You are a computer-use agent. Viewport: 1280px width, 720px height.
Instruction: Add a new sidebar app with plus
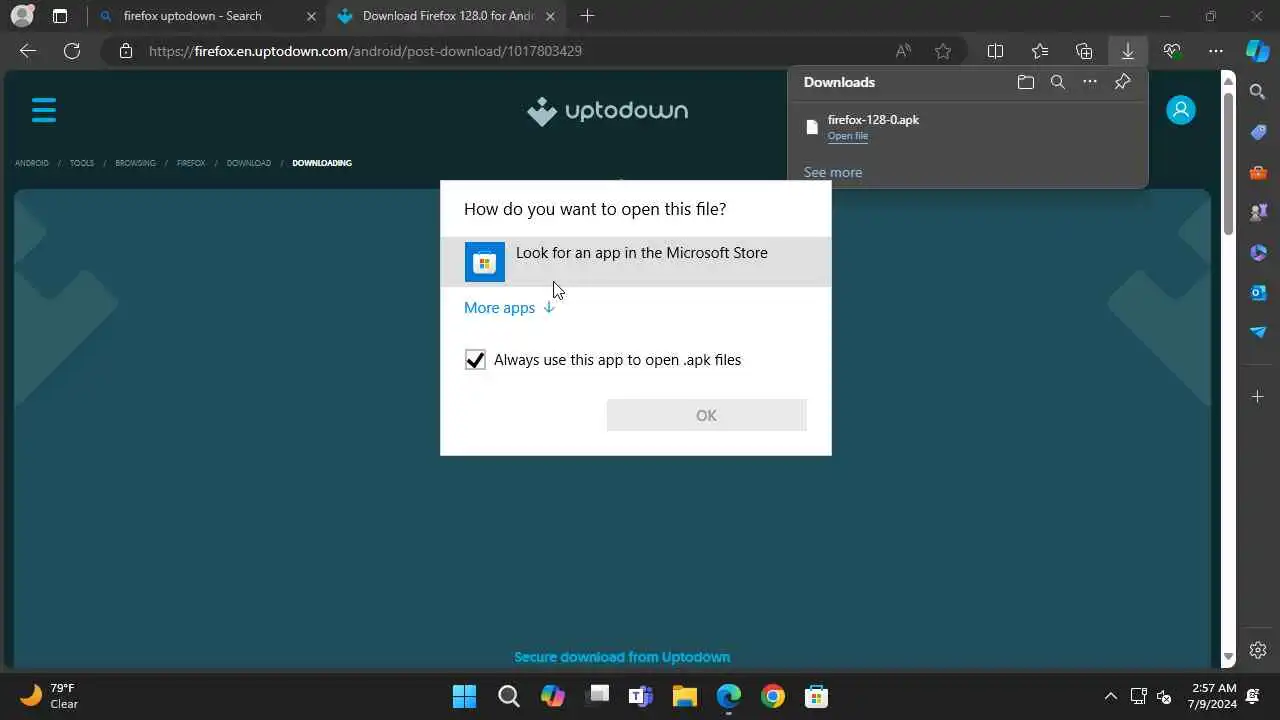[1258, 397]
